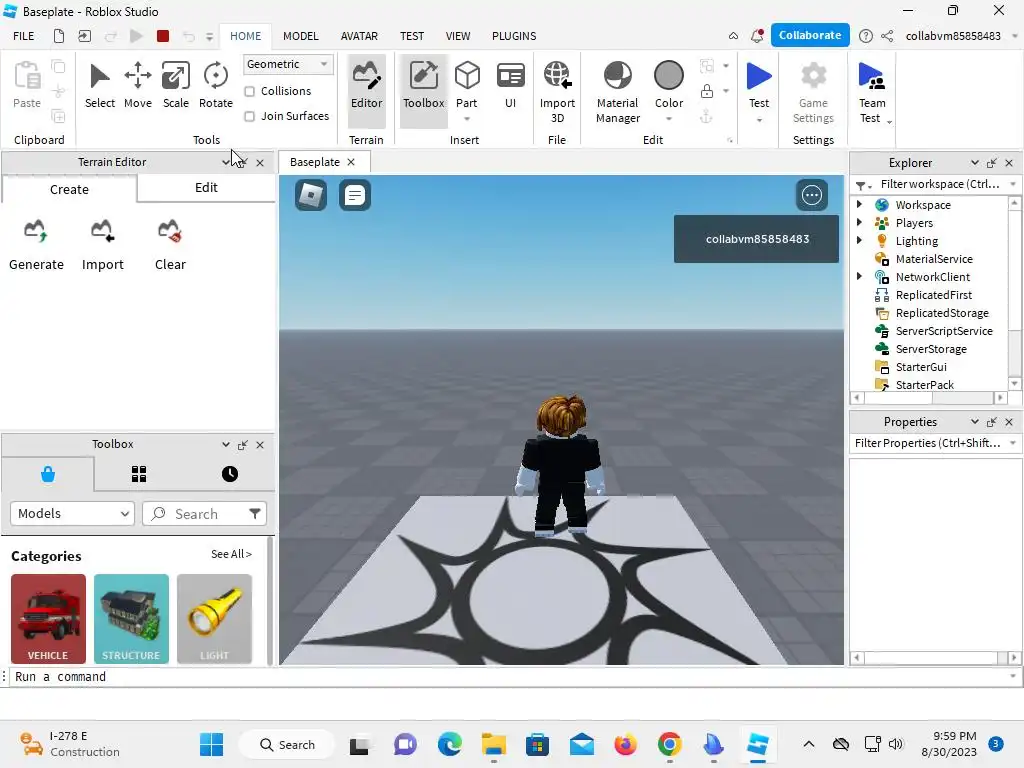Screen dimensions: 1024x768
Task: Expand the NetworkClient tree node
Action: pyautogui.click(x=859, y=276)
